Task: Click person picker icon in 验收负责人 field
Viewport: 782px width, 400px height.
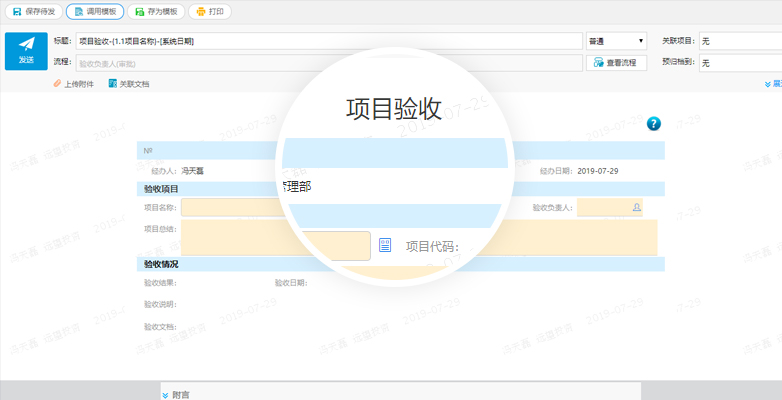Action: (x=636, y=207)
